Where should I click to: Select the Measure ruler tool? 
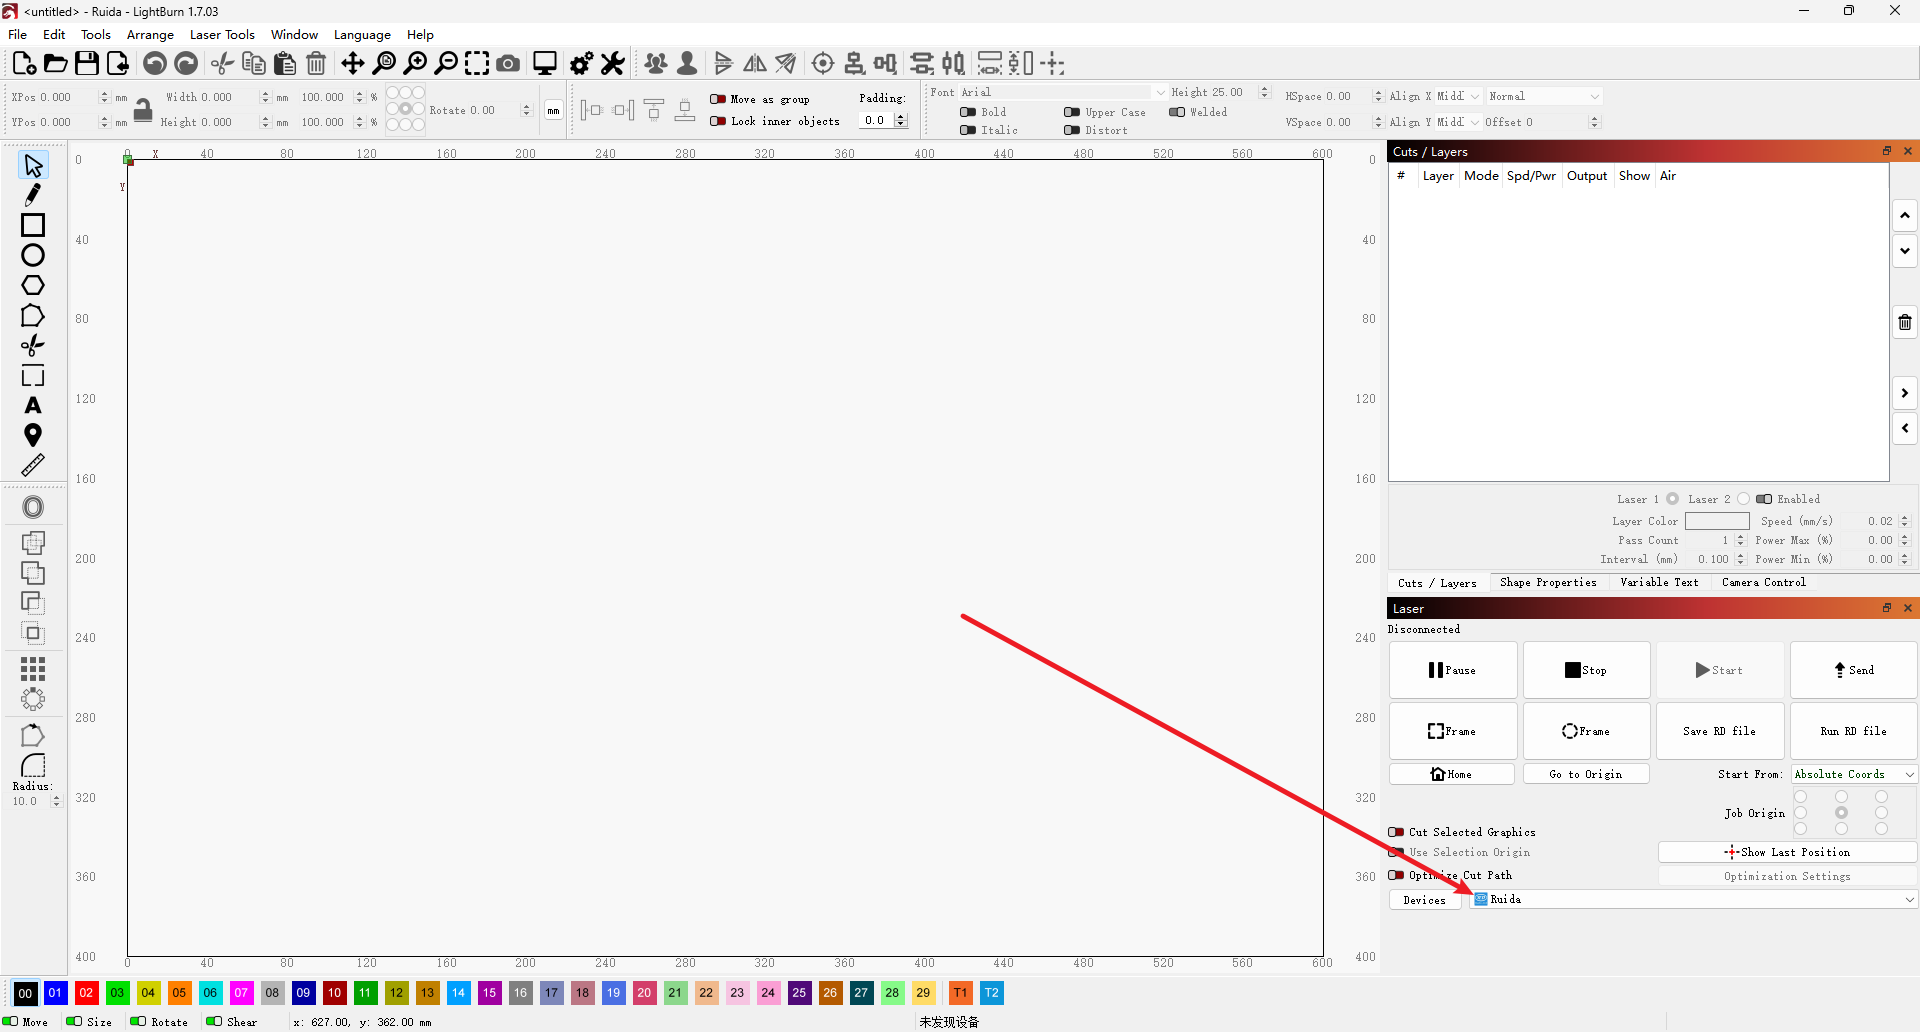(33, 465)
